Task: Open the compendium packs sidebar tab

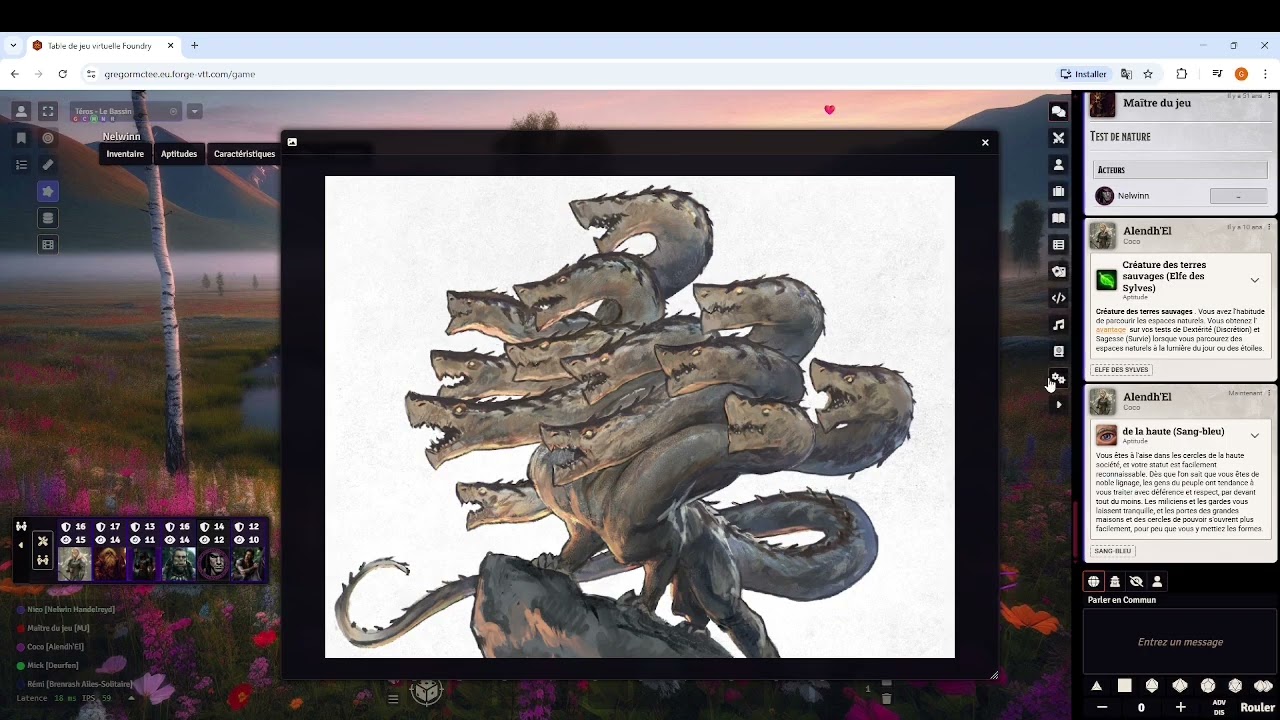Action: point(1058,352)
